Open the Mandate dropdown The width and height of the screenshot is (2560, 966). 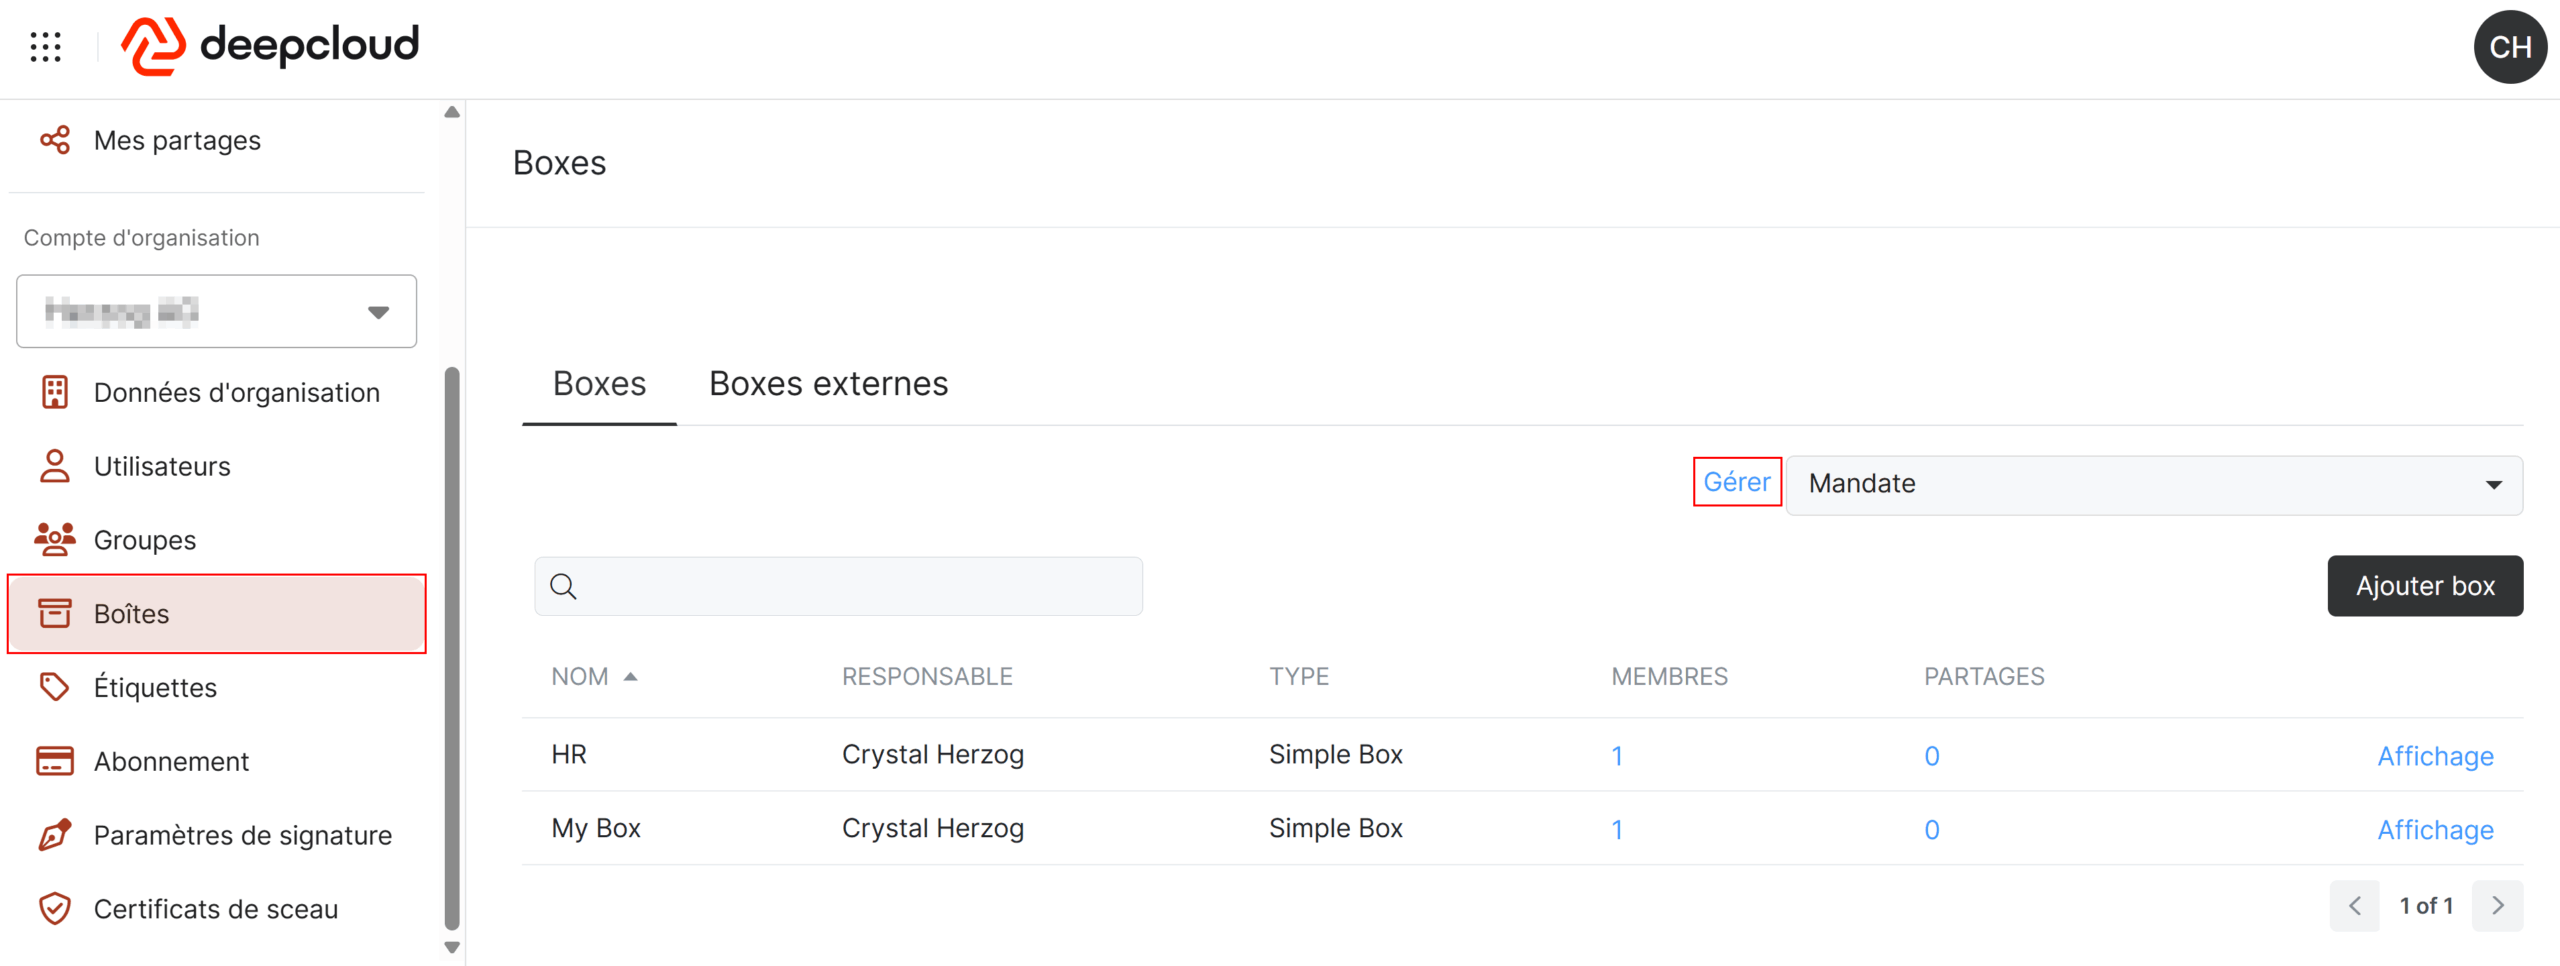coord(2154,484)
